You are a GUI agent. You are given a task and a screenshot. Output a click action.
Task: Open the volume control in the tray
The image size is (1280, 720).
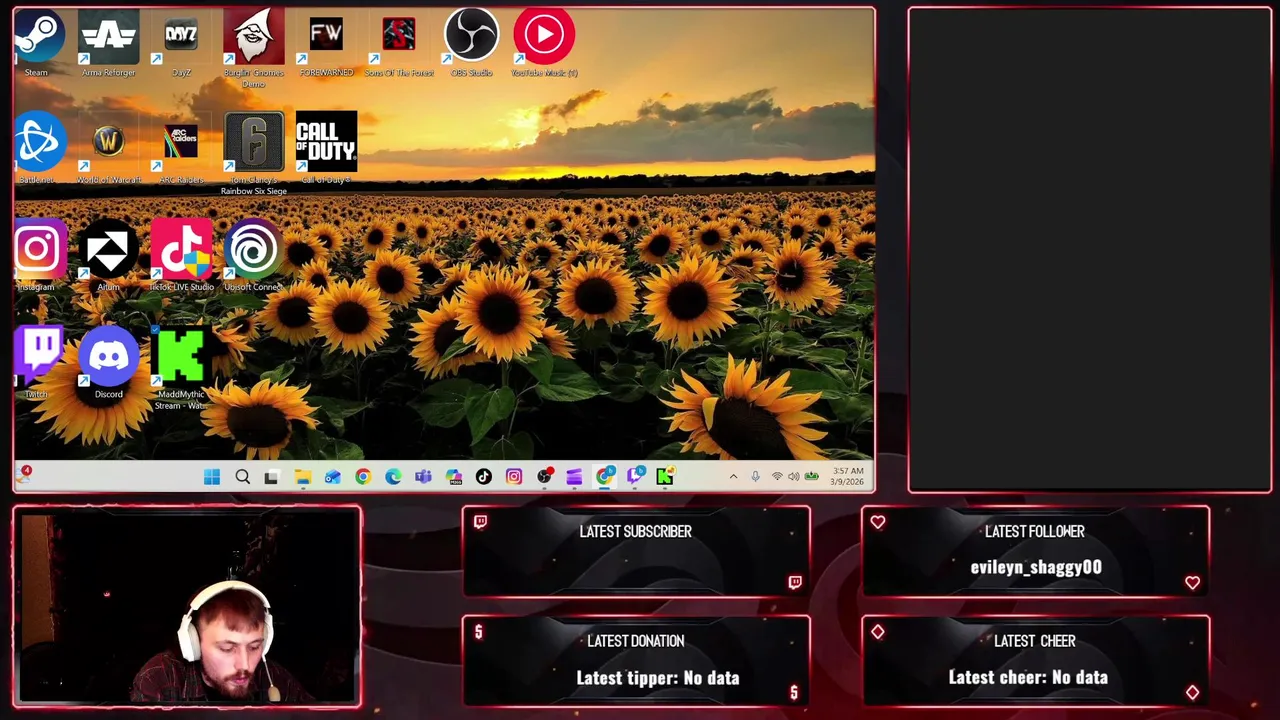794,477
